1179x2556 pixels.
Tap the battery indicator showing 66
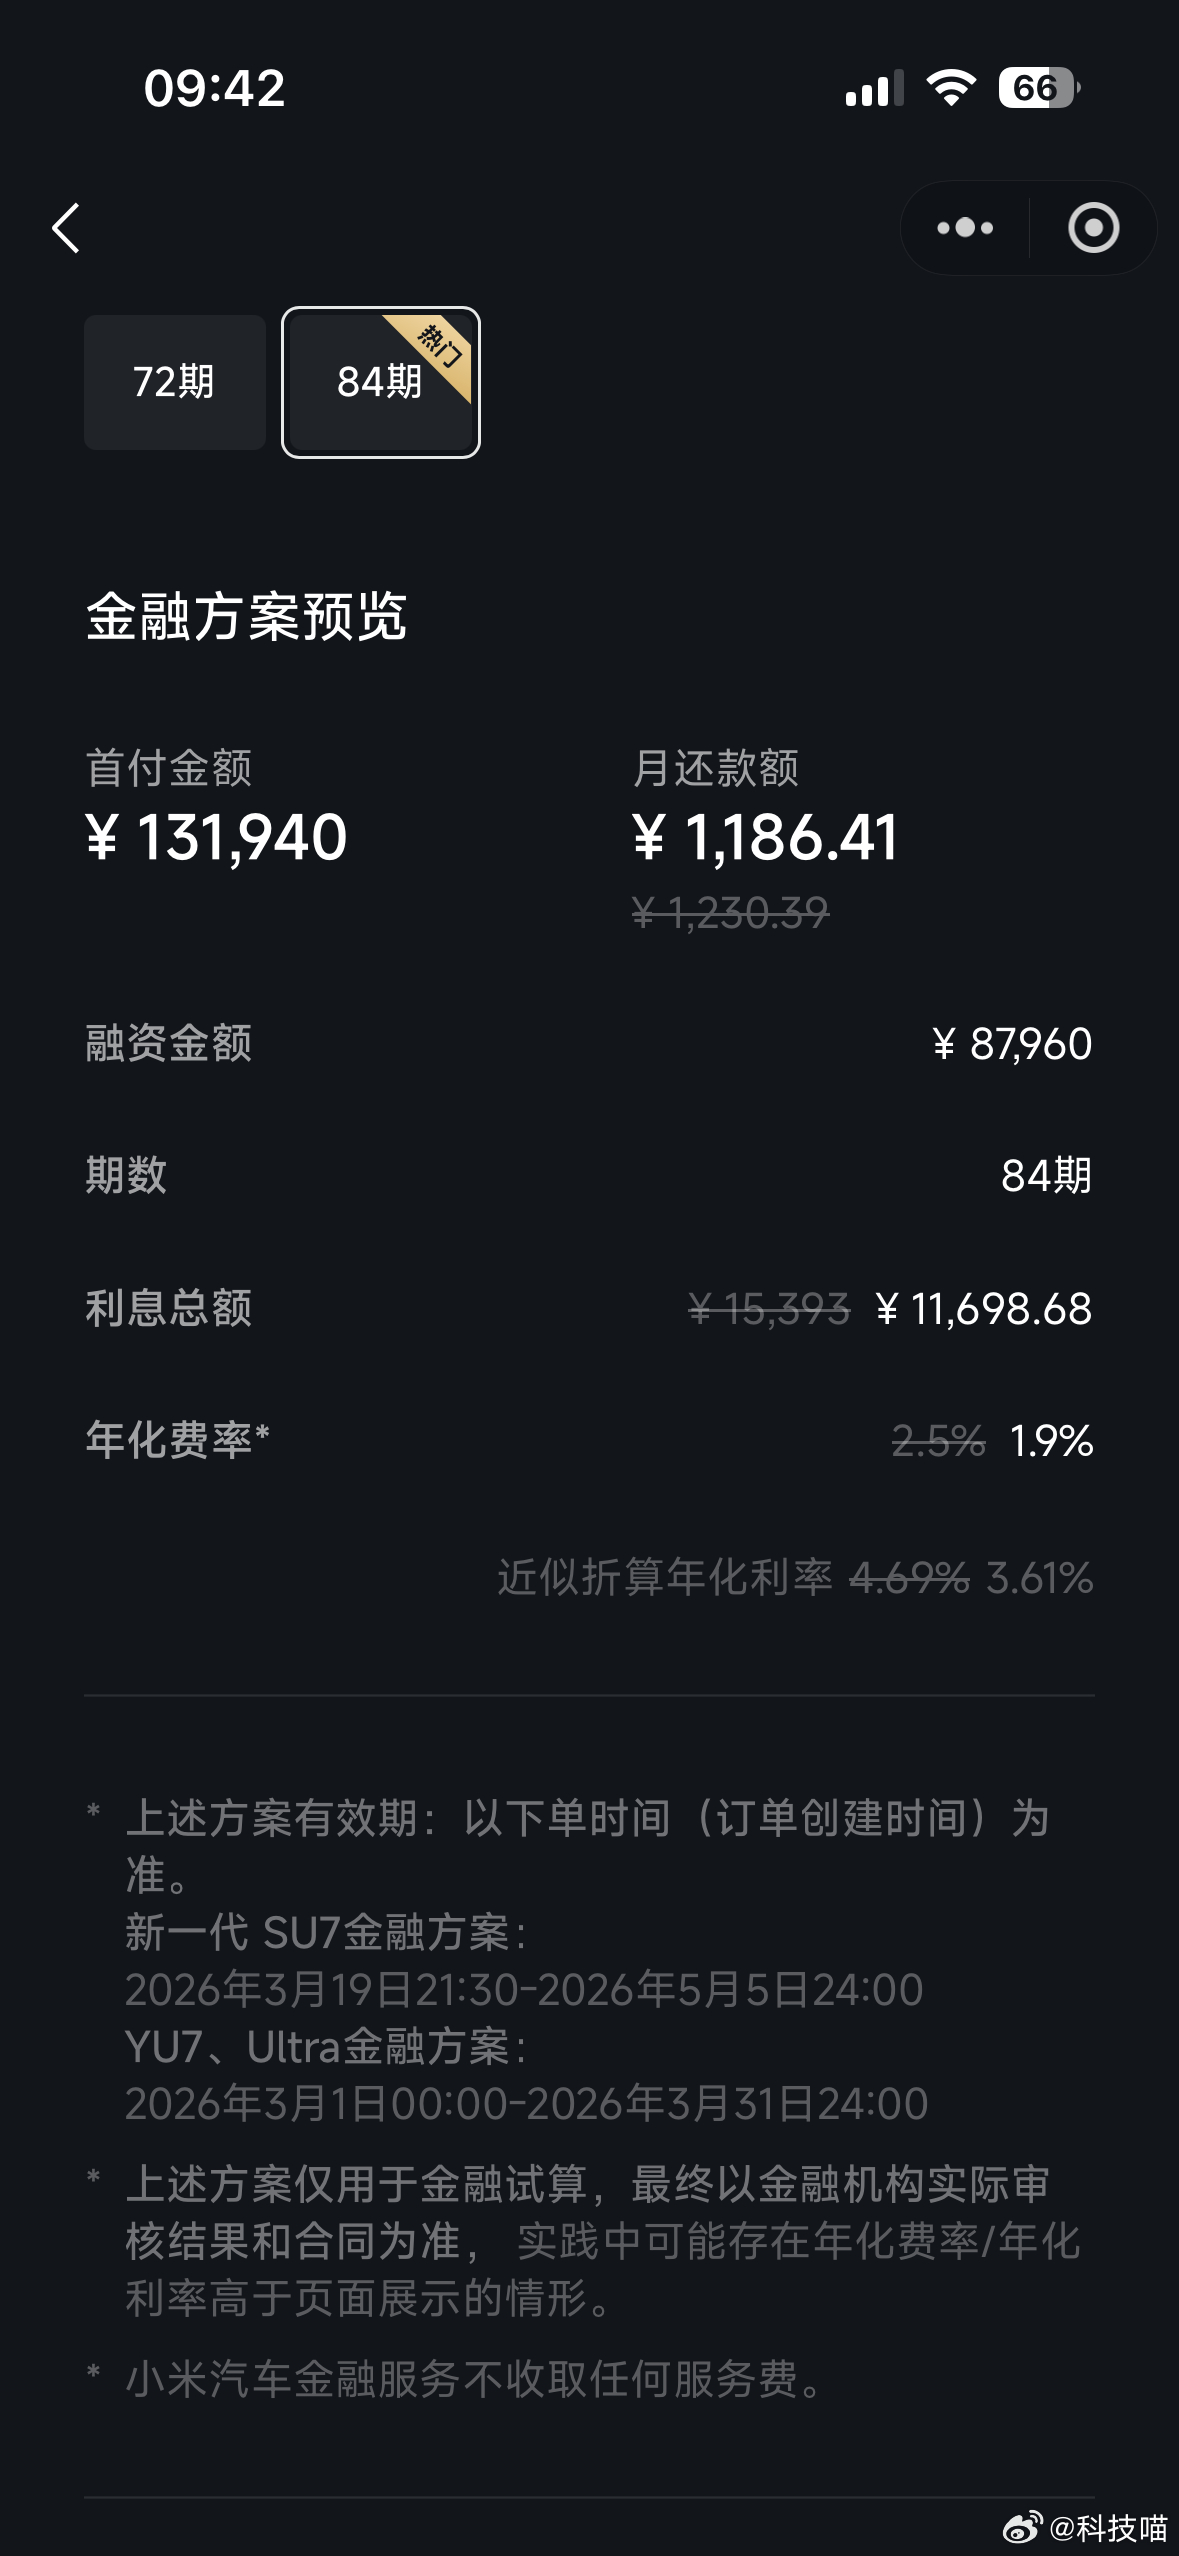point(1039,88)
